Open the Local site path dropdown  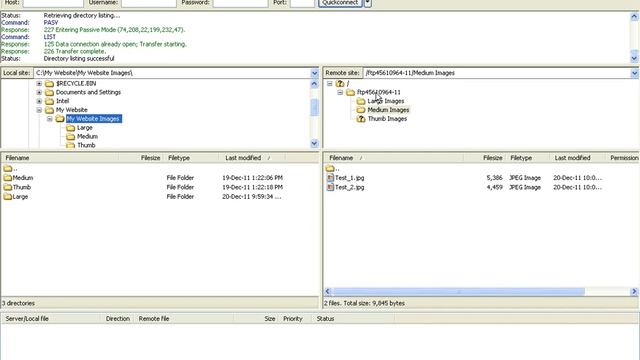point(314,73)
